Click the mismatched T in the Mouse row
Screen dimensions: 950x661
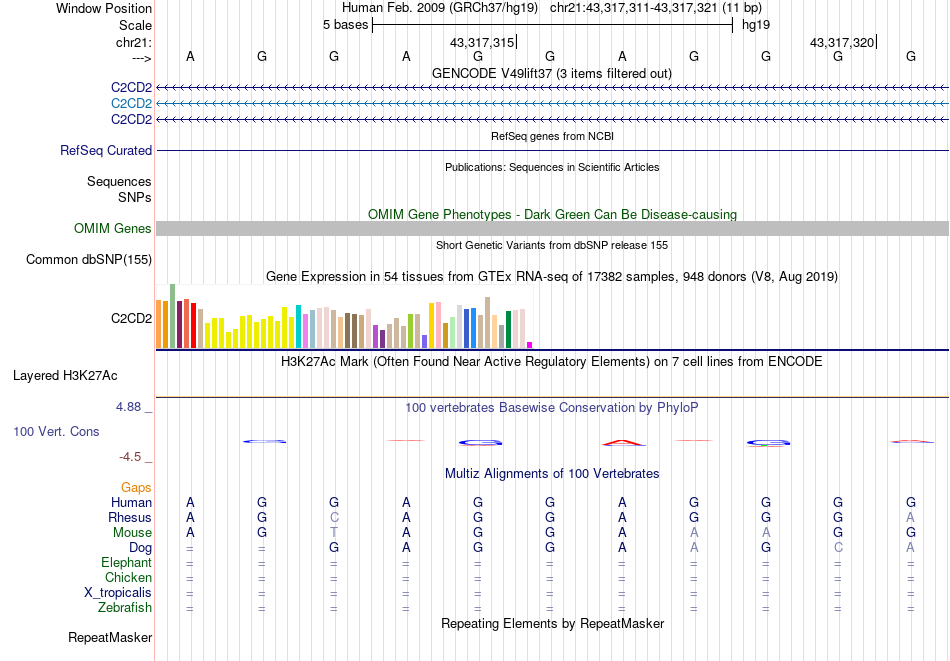334,533
